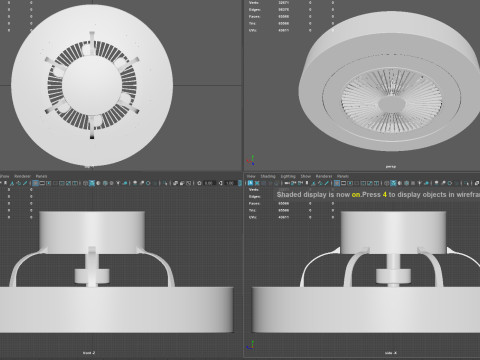
Task: Open the Lighting menu of the side view
Action: (288, 176)
